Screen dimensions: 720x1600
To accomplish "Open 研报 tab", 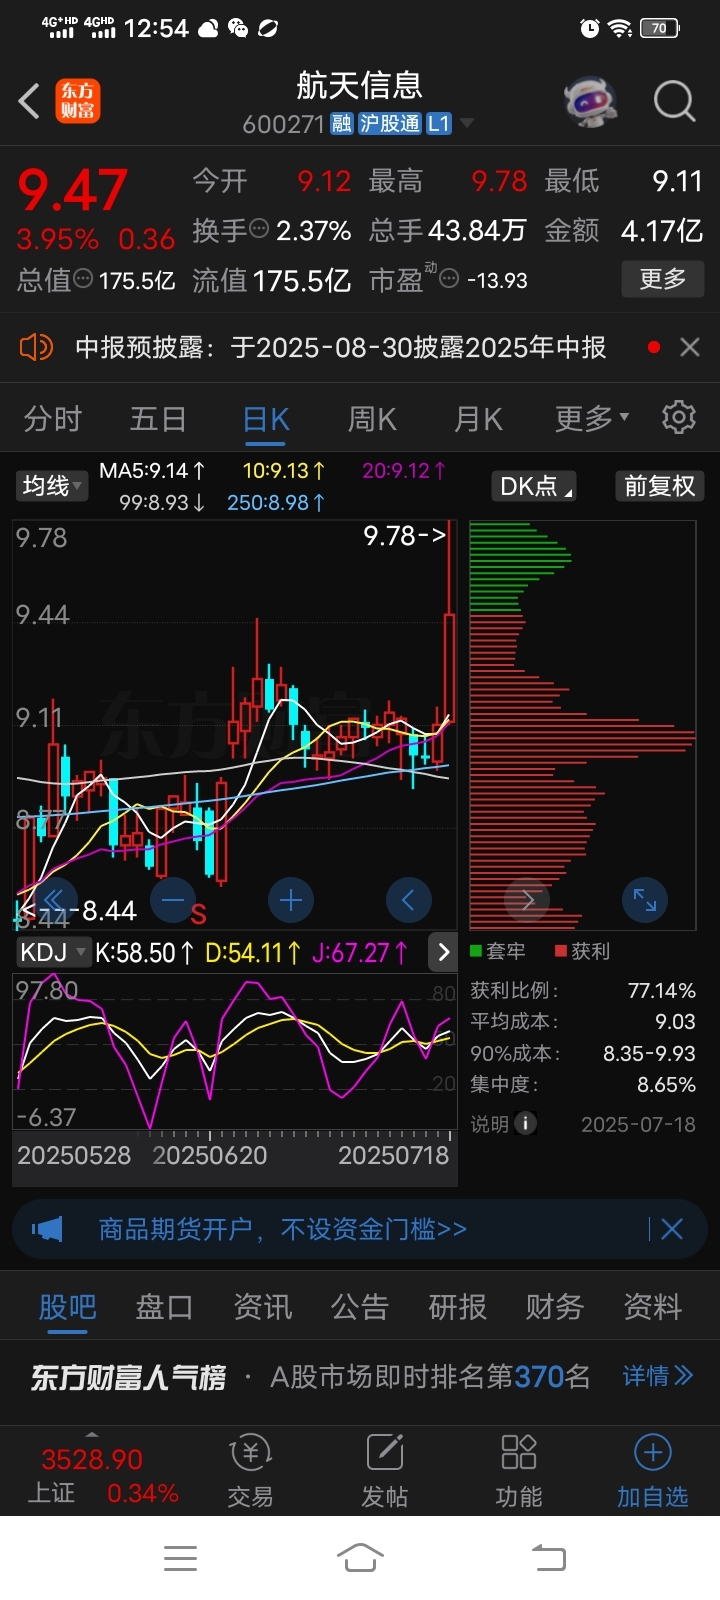I will click(x=457, y=1306).
